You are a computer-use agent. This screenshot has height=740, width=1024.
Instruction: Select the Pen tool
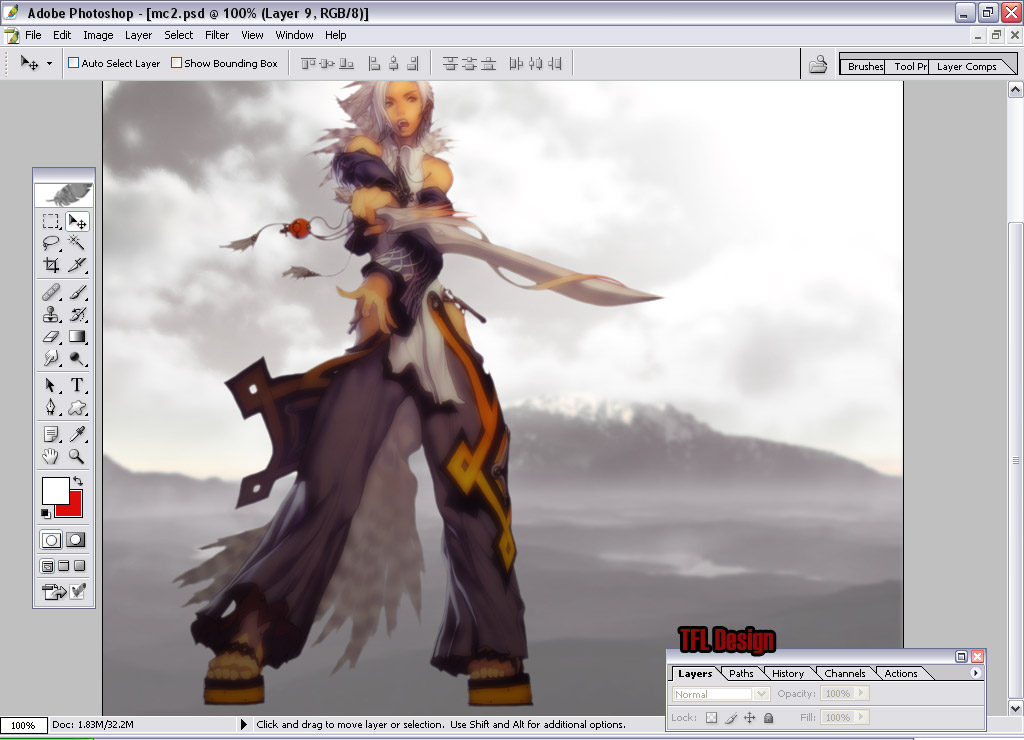click(x=51, y=408)
